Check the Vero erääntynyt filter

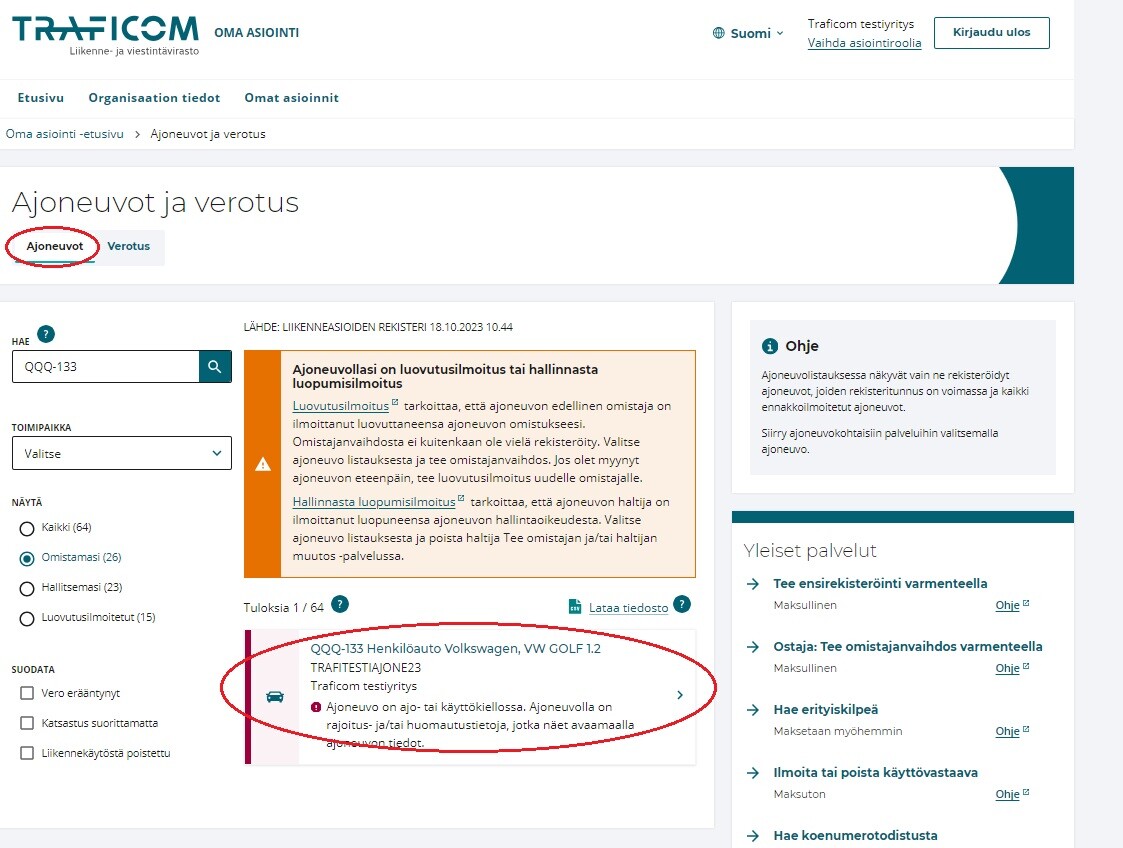27,693
